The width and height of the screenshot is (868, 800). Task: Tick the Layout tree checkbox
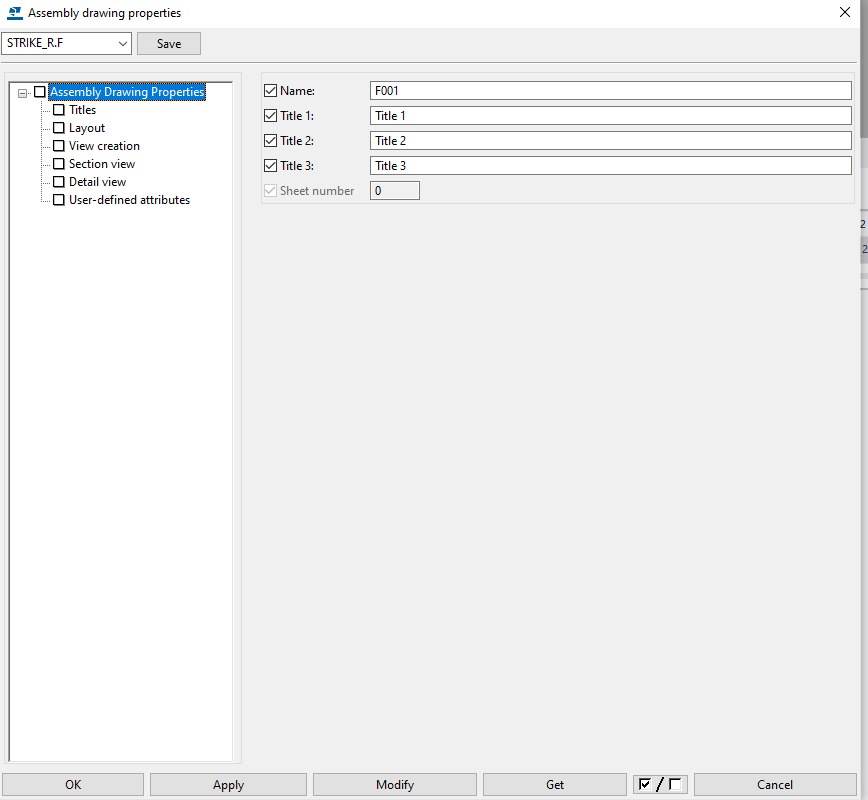click(x=59, y=128)
